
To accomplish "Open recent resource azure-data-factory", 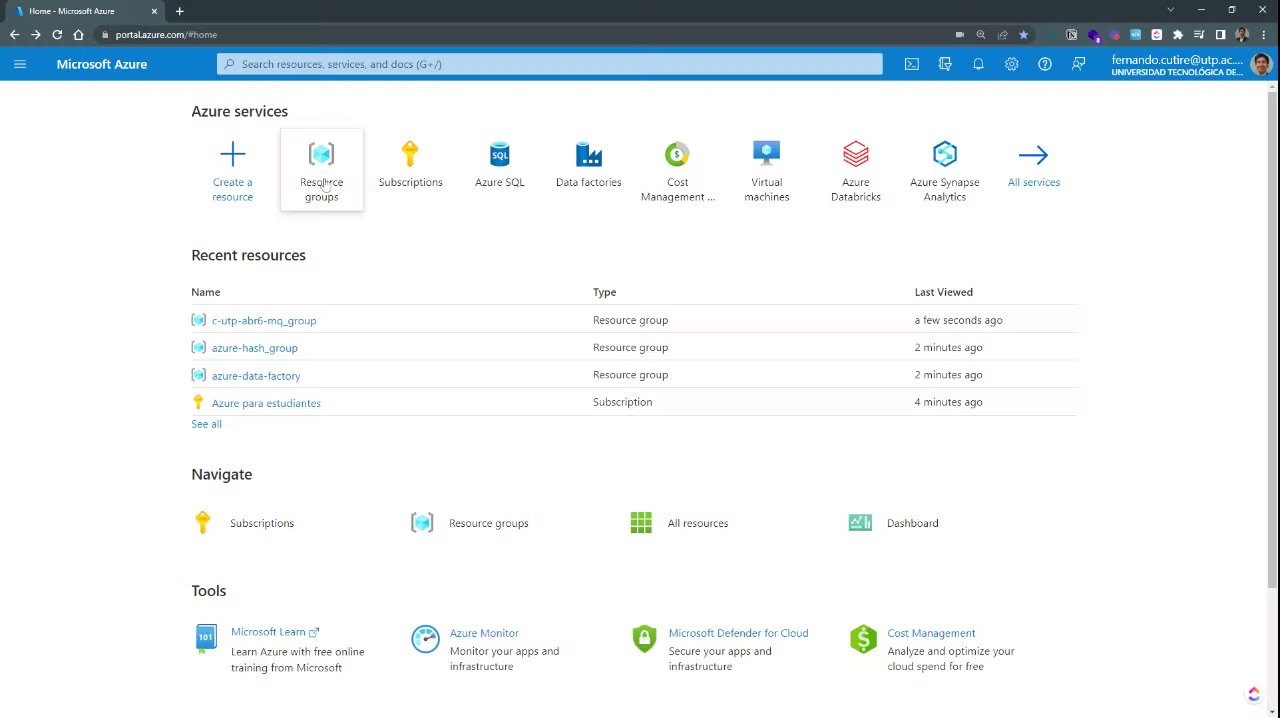I will [x=256, y=376].
